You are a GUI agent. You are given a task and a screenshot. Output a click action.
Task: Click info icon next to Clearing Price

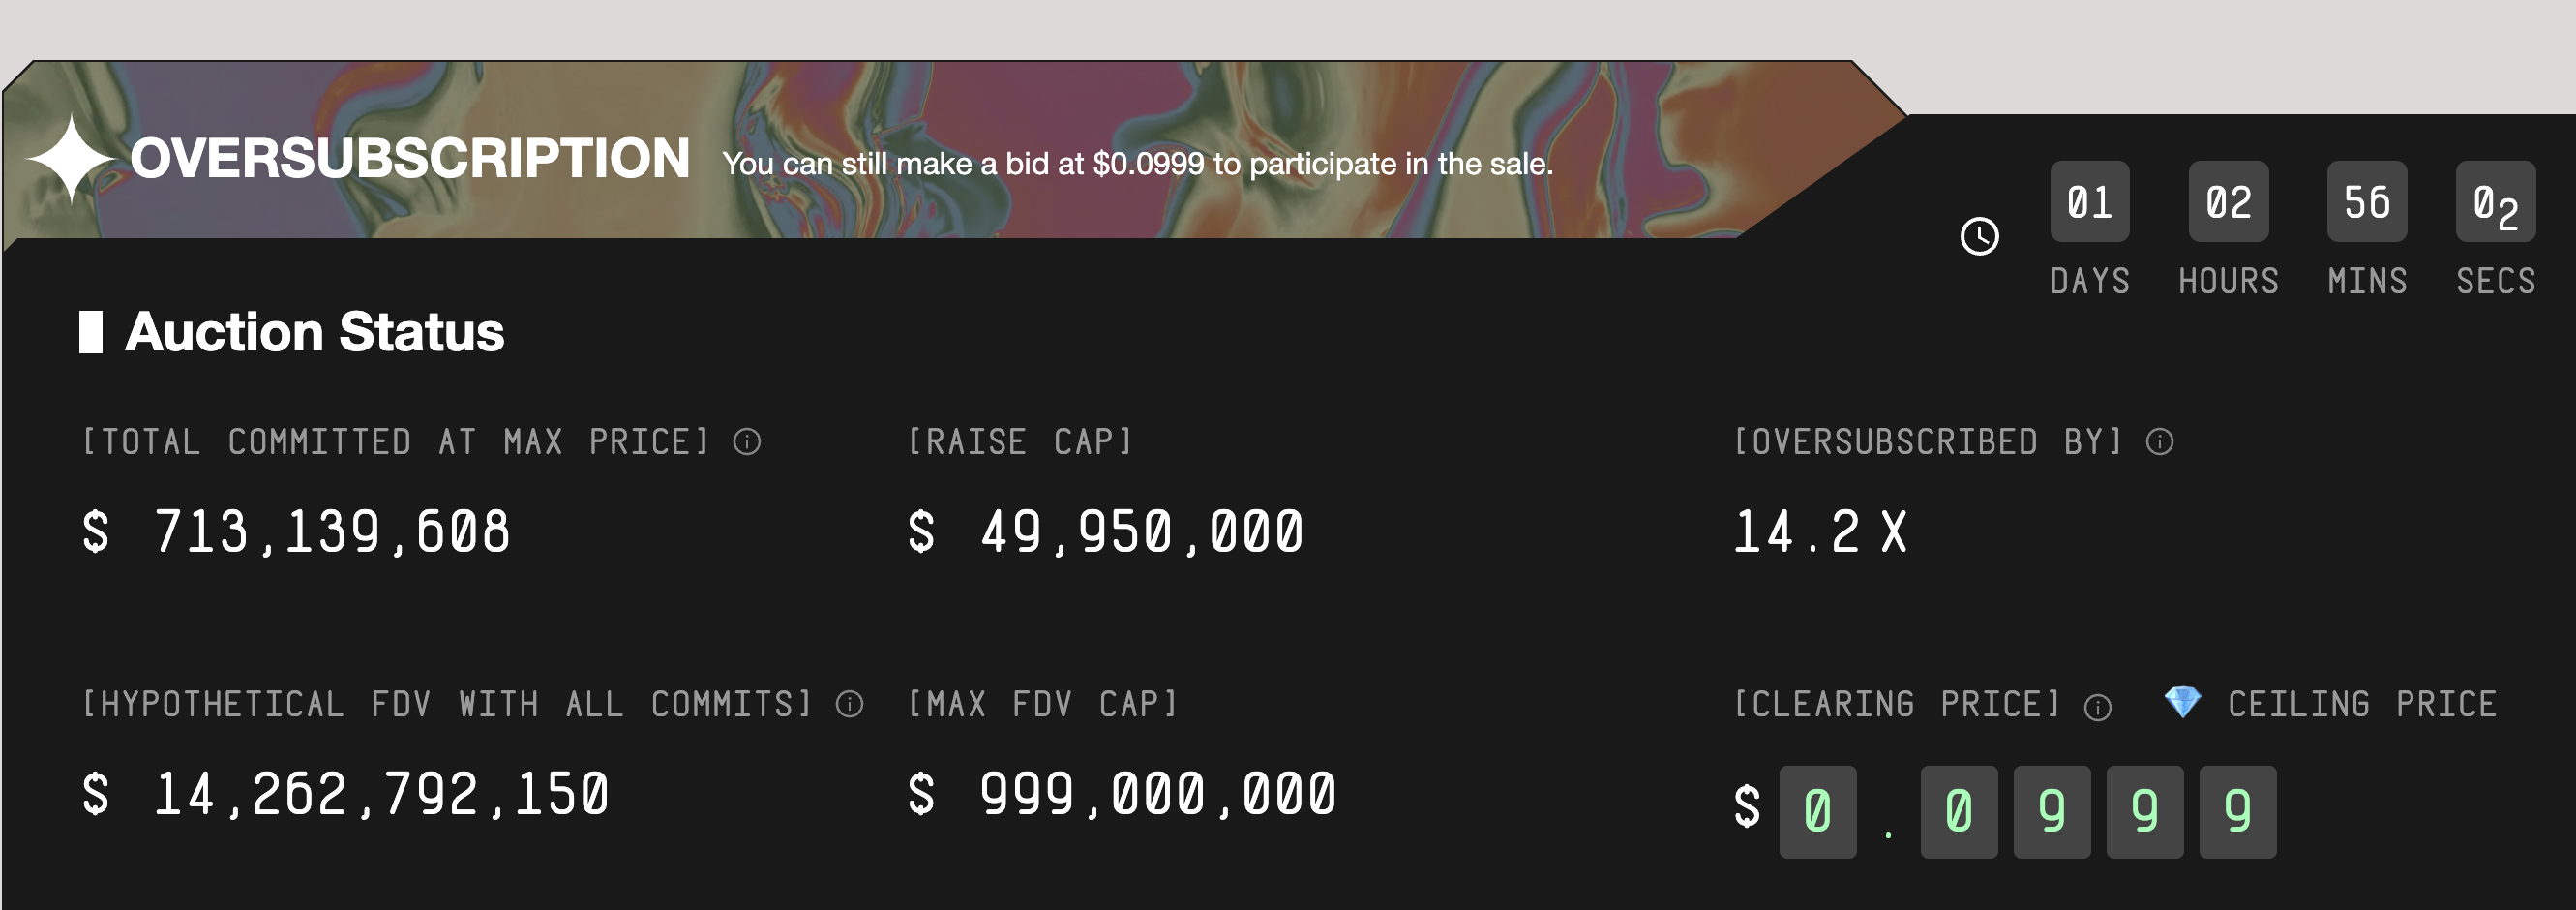tap(2097, 707)
